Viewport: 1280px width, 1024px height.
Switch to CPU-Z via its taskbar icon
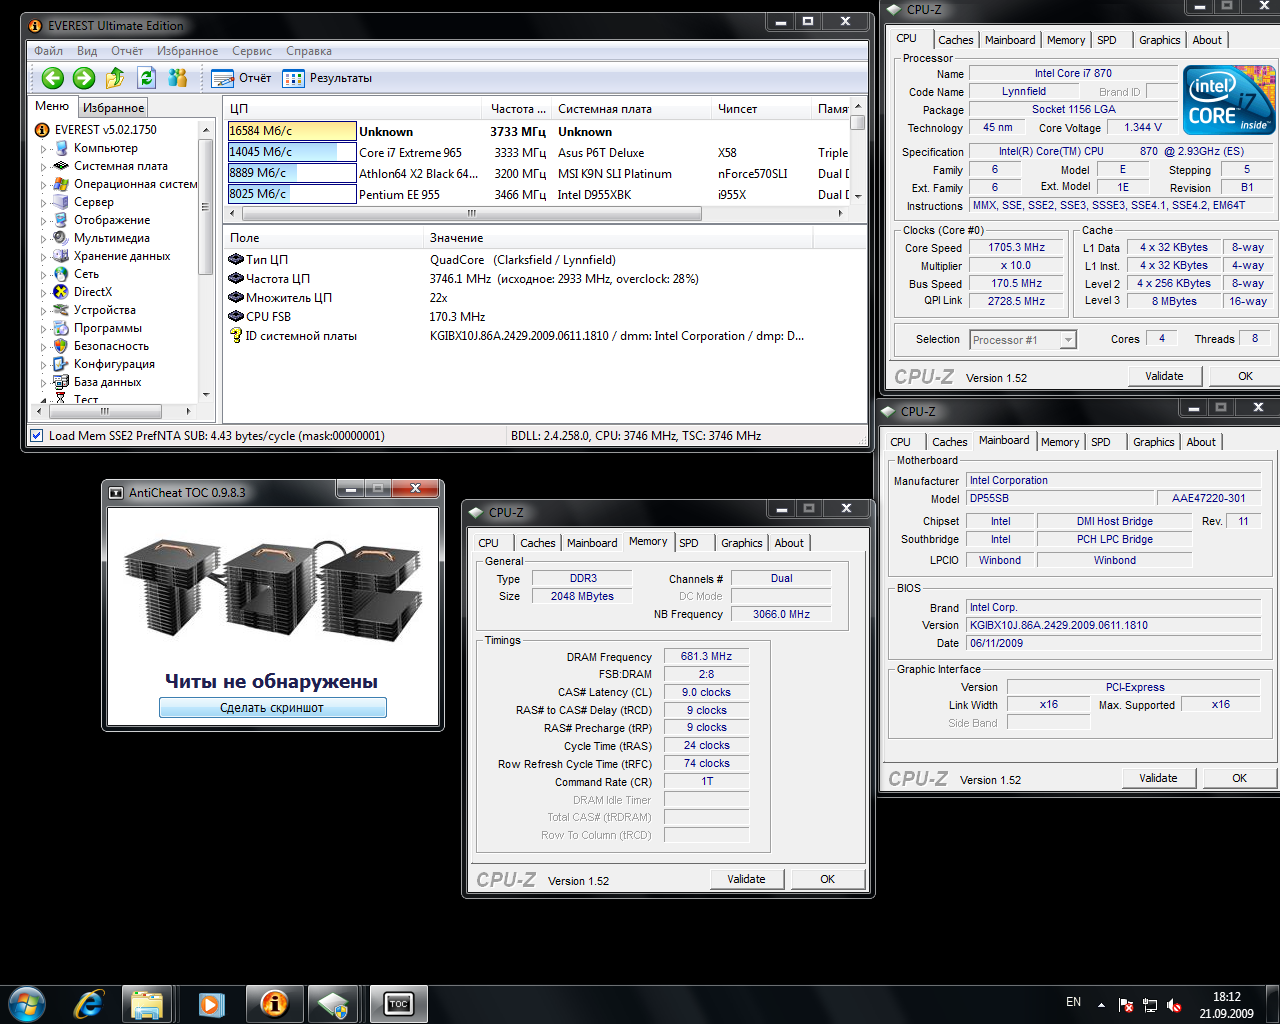tap(333, 1003)
